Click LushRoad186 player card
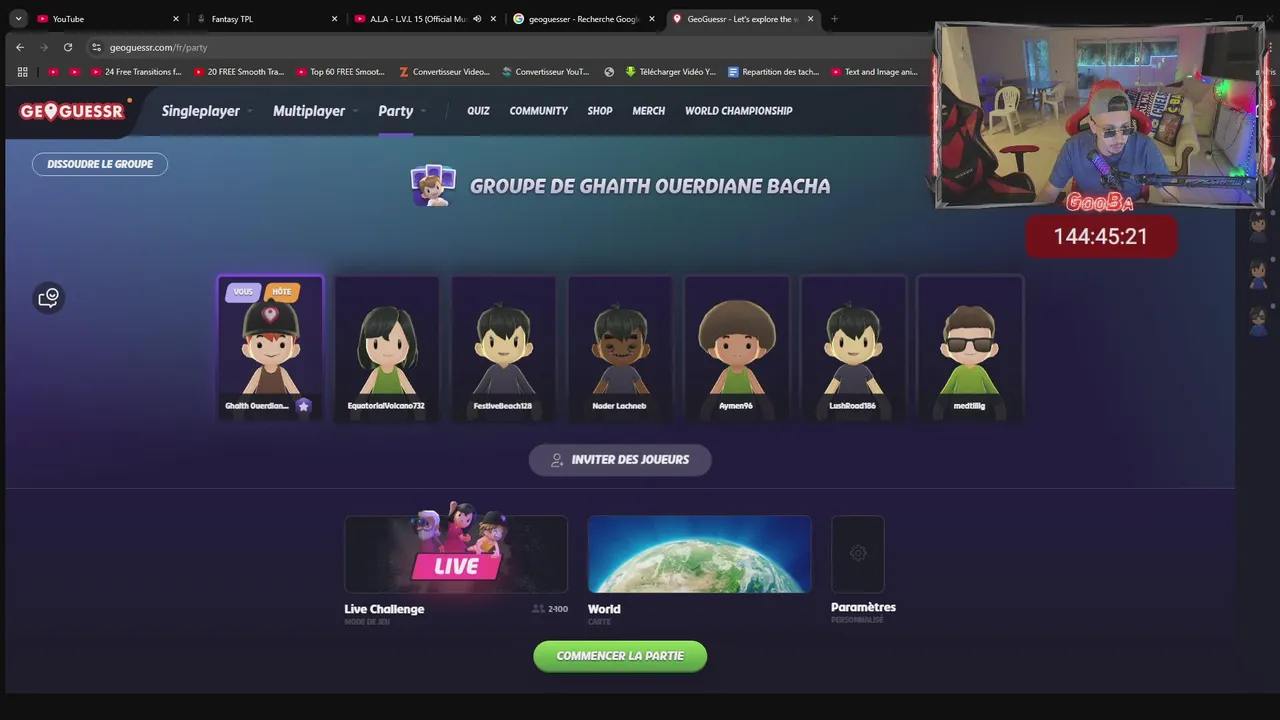Screen dimensions: 1280x720 coord(853,347)
